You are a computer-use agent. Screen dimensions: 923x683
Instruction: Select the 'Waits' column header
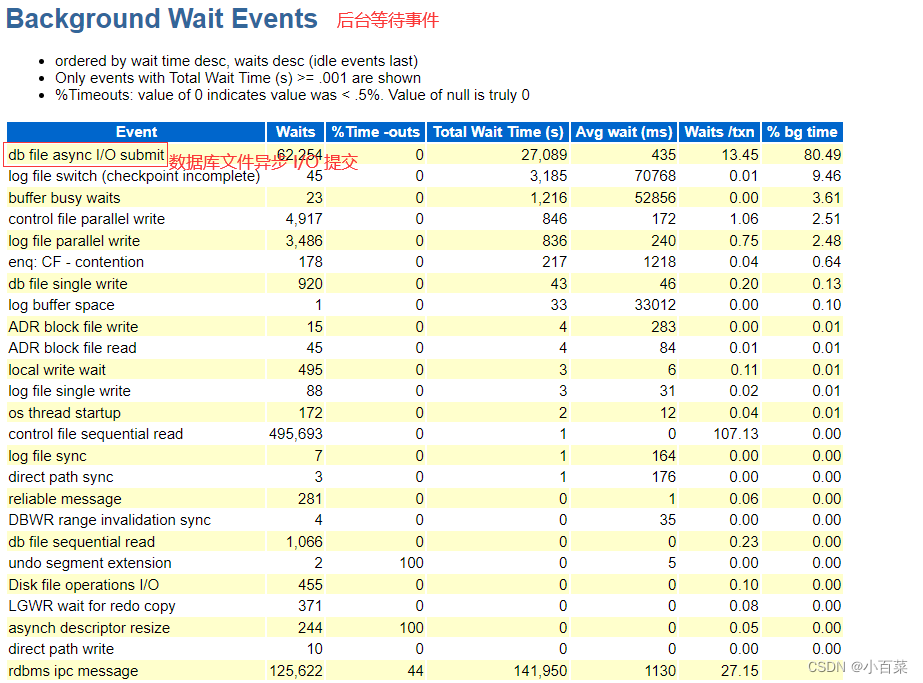click(296, 132)
